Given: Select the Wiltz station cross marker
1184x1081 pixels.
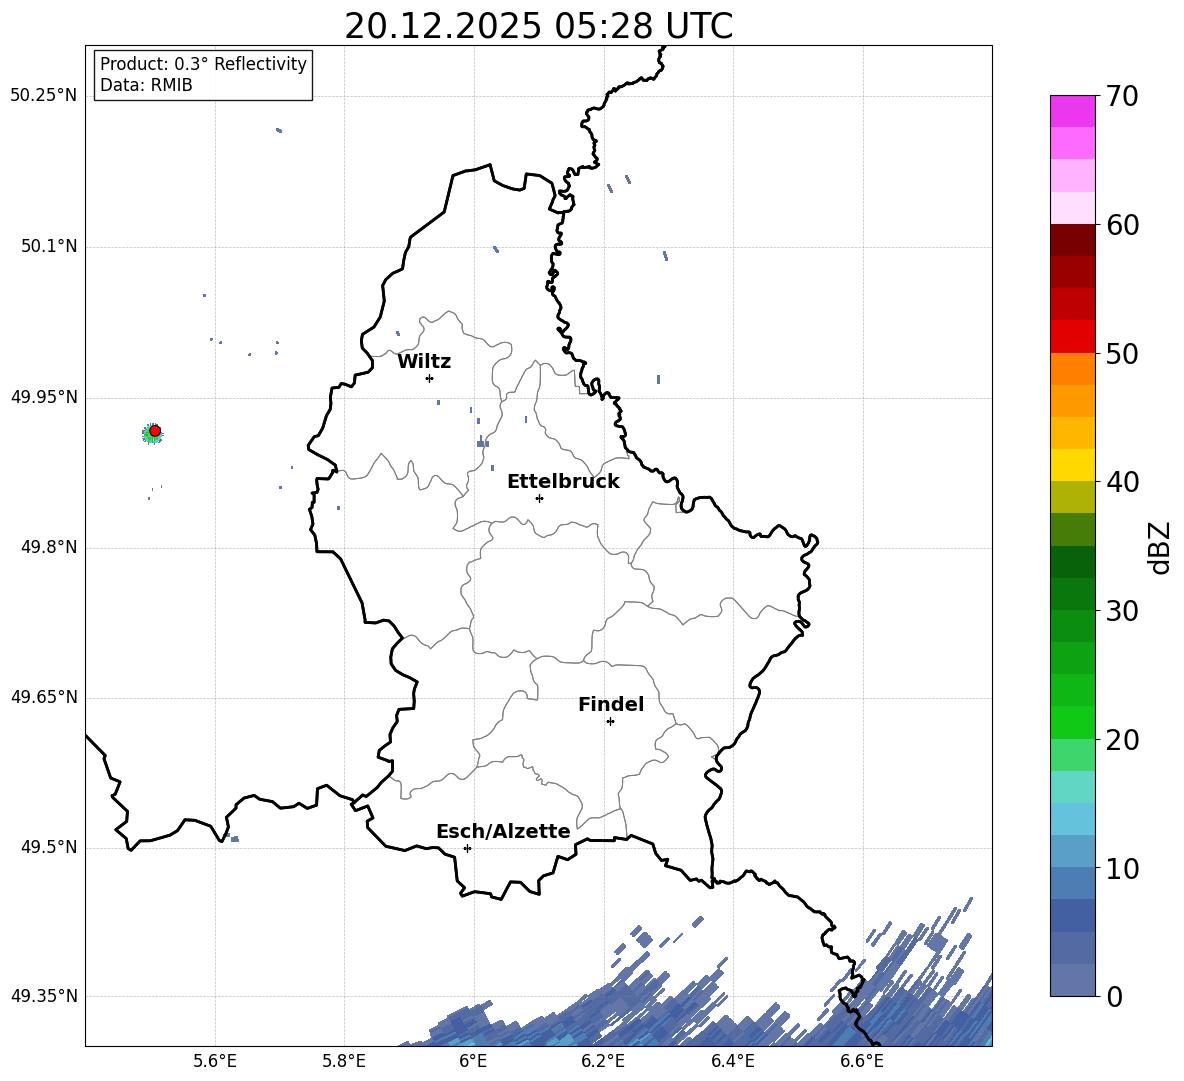Looking at the screenshot, I should click(x=430, y=378).
